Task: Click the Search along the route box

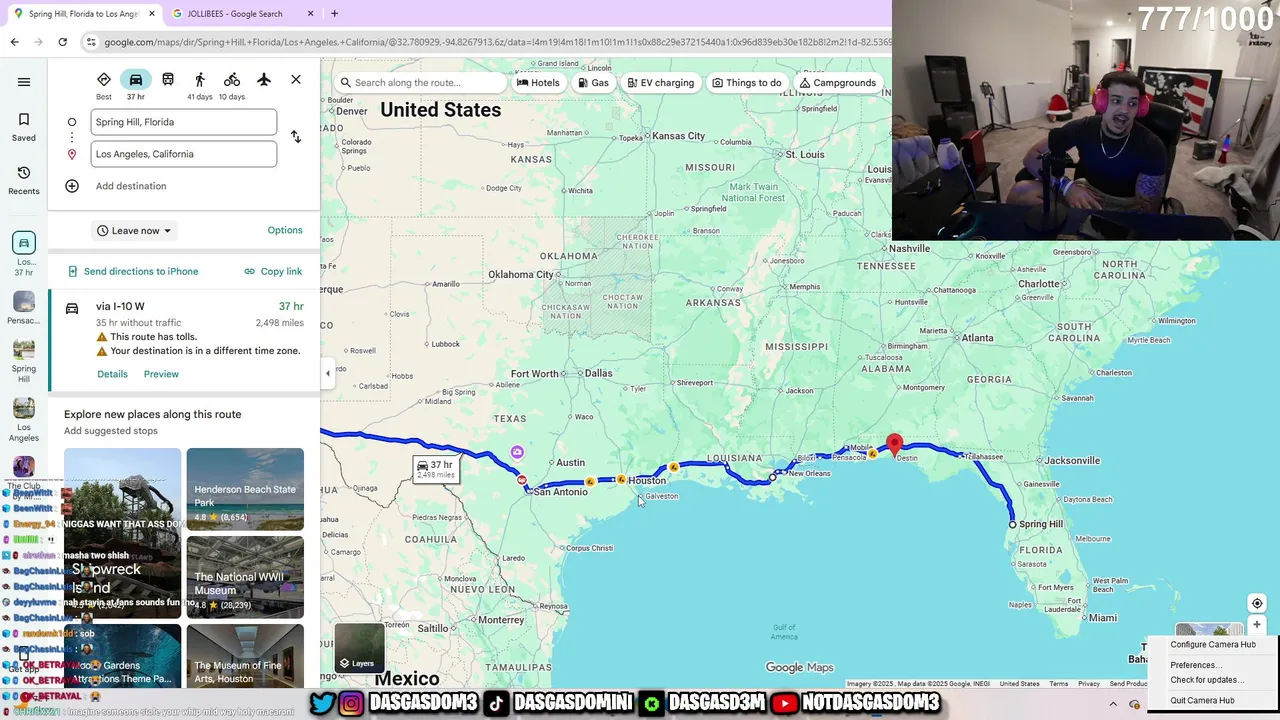Action: coord(421,83)
